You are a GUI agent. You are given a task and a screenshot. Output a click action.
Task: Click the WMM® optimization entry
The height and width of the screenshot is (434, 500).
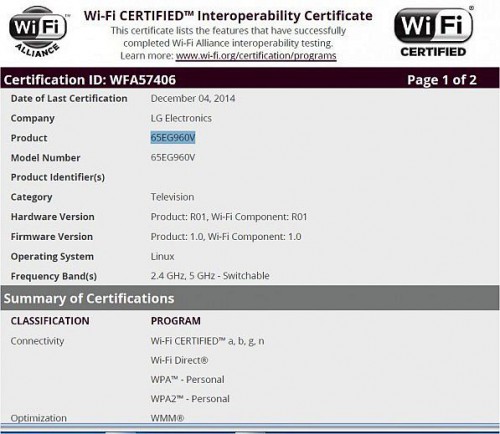tap(167, 418)
